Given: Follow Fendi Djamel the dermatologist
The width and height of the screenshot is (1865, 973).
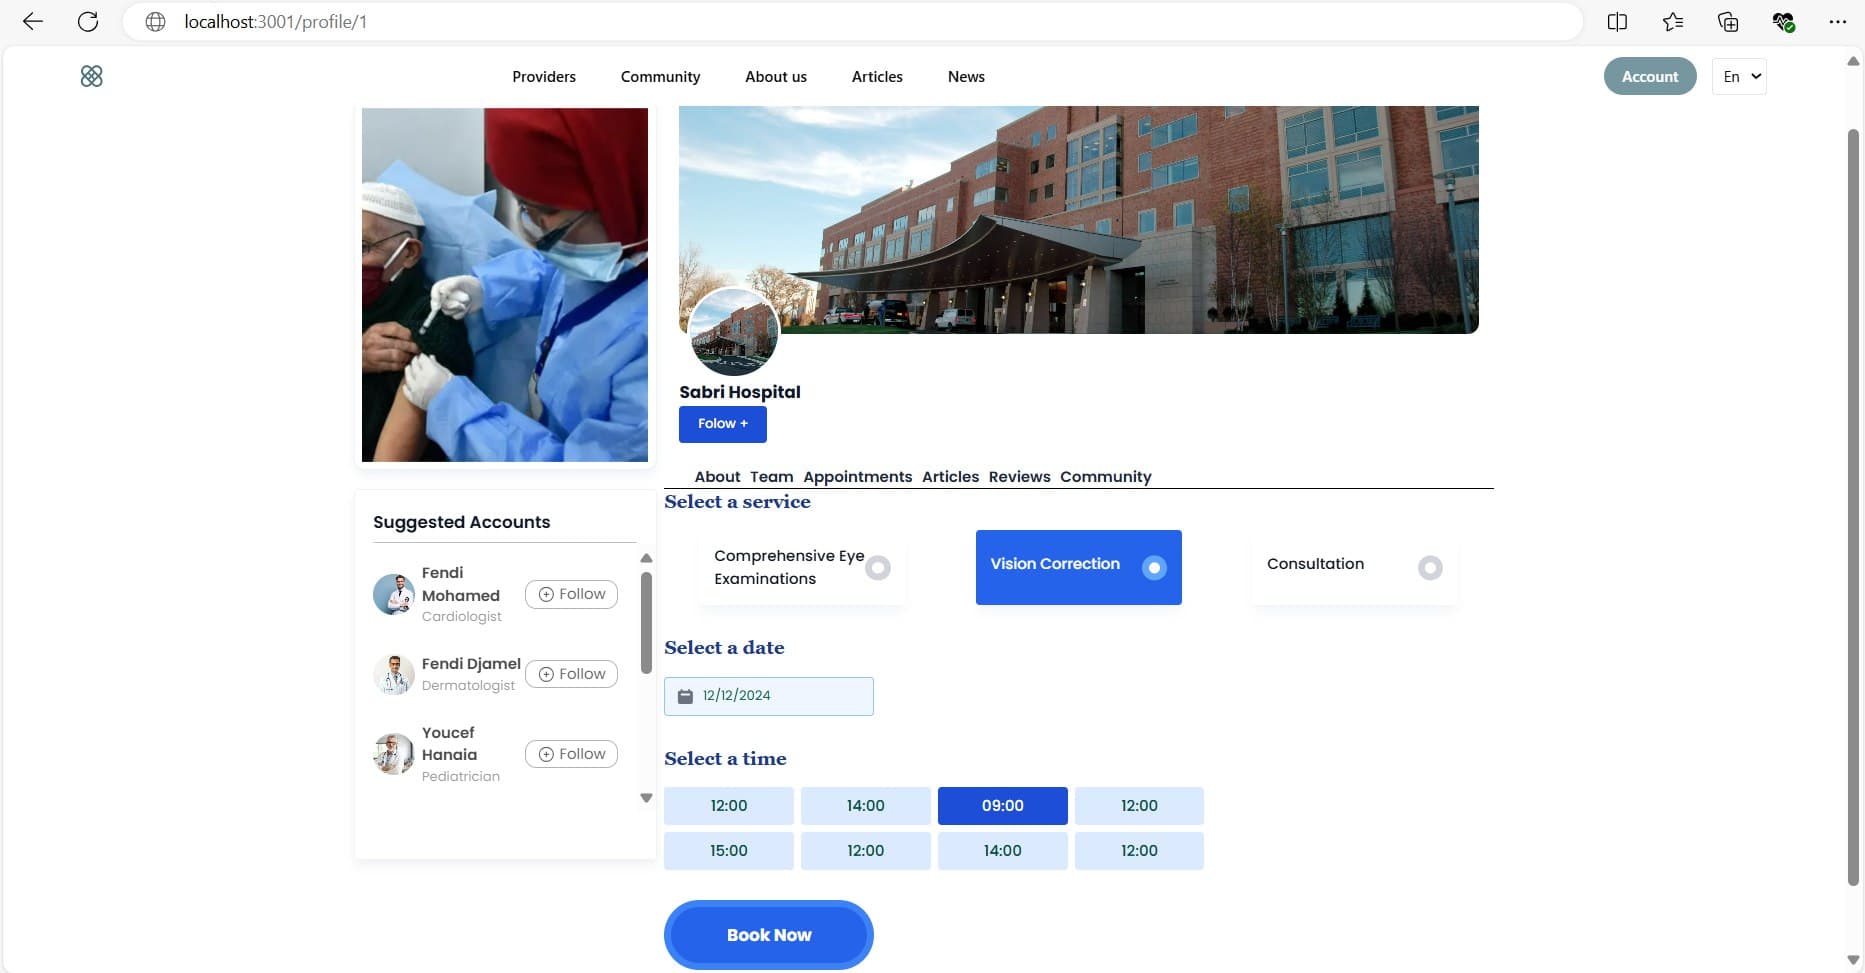Looking at the screenshot, I should 571,674.
